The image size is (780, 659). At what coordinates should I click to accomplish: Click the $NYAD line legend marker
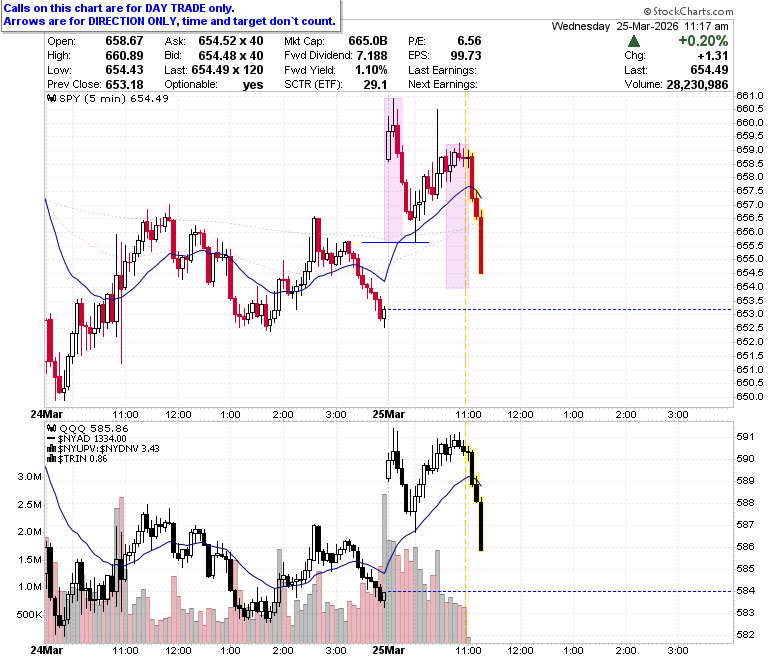click(x=51, y=439)
